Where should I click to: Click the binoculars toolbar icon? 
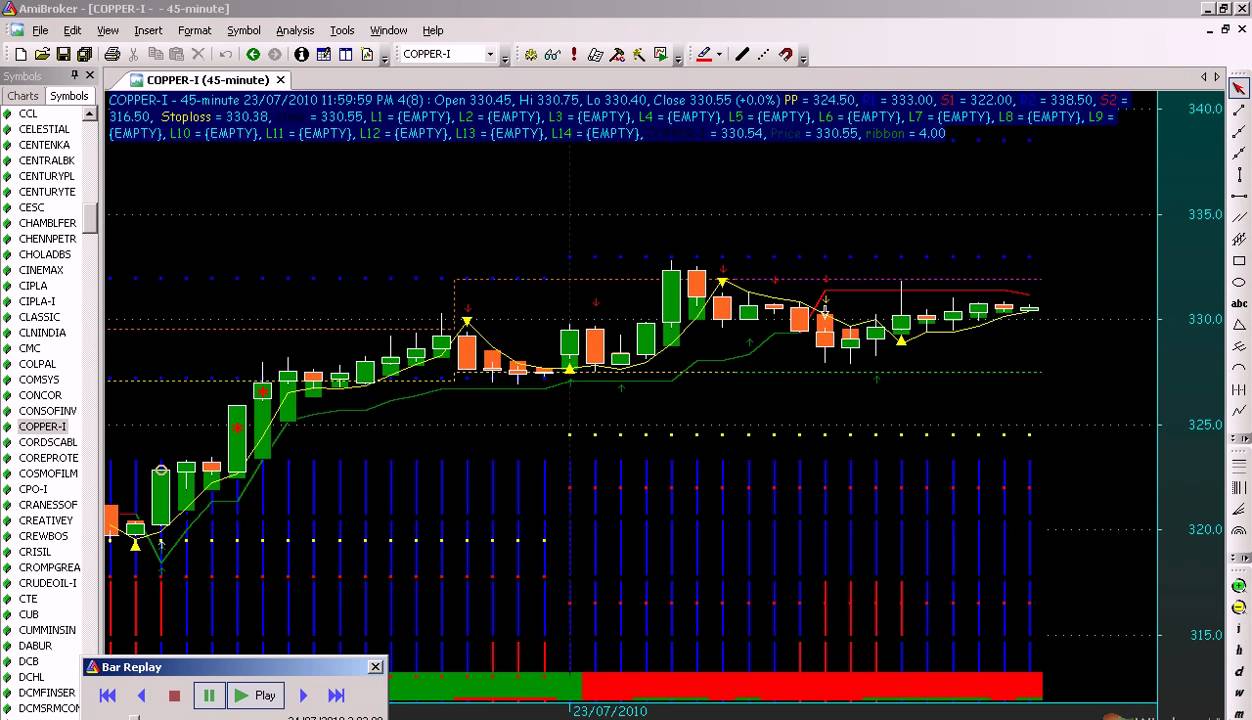coord(553,54)
